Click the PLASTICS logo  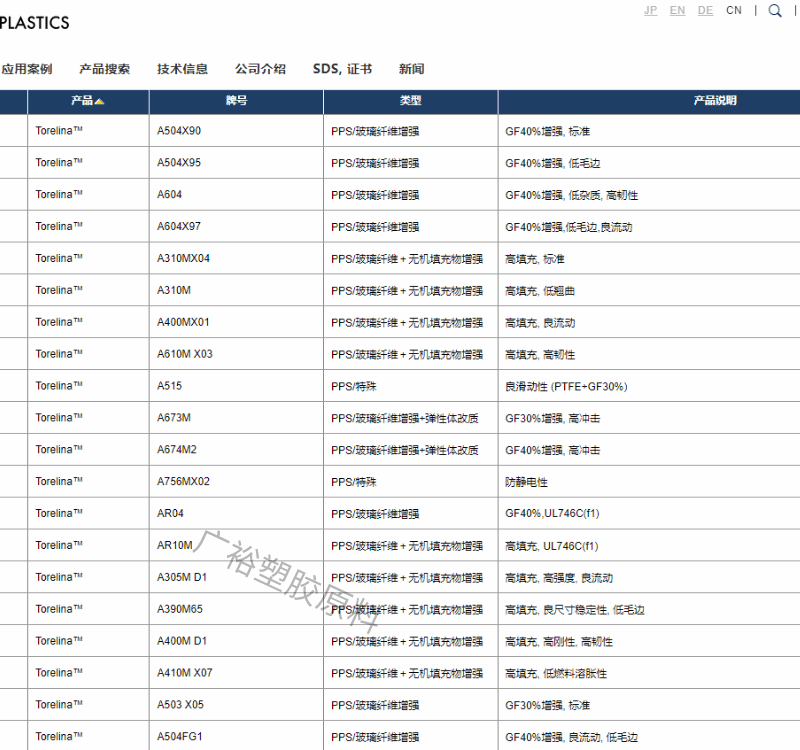coord(34,23)
